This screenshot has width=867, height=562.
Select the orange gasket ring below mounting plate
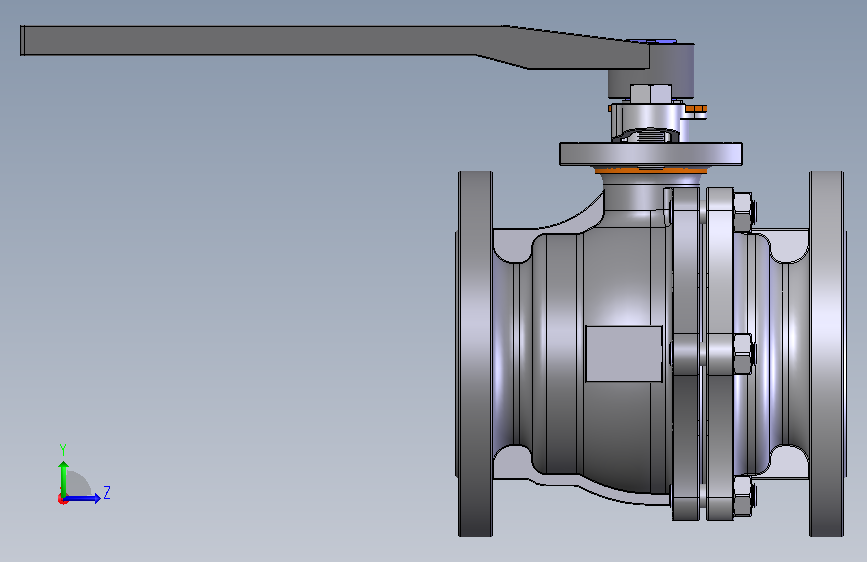coord(651,171)
